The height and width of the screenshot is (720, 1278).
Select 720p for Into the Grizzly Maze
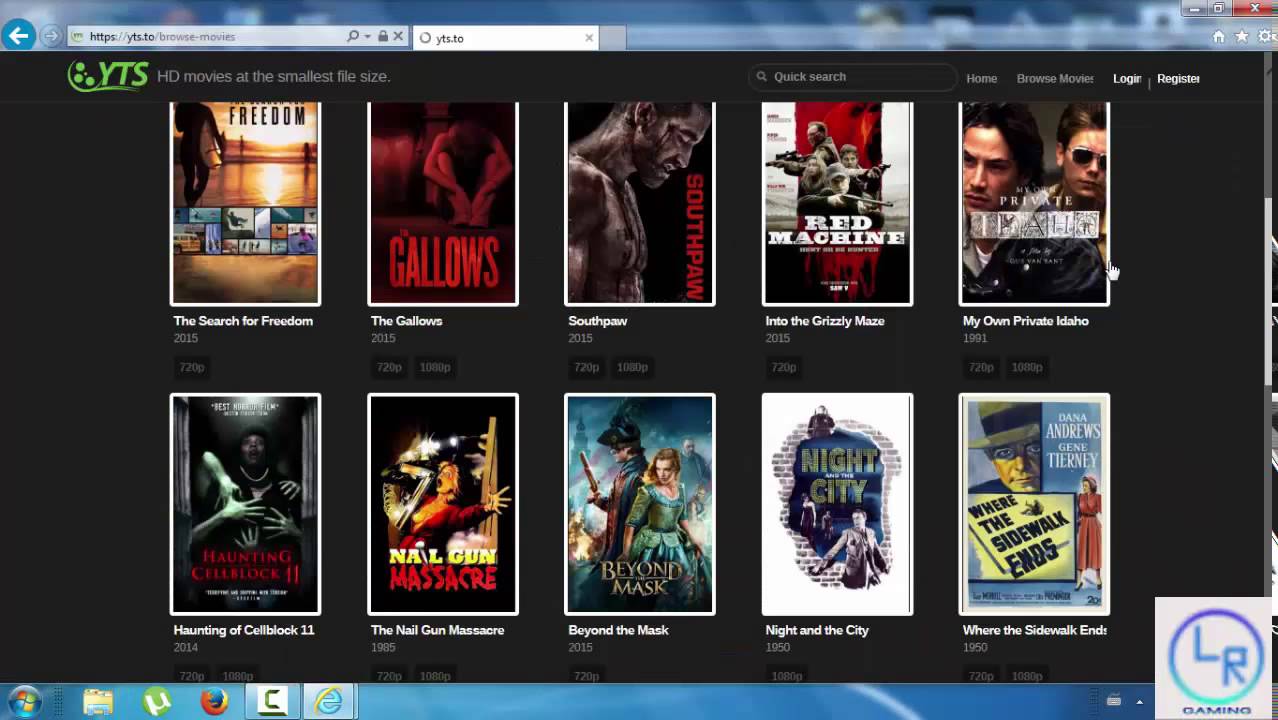[783, 367]
